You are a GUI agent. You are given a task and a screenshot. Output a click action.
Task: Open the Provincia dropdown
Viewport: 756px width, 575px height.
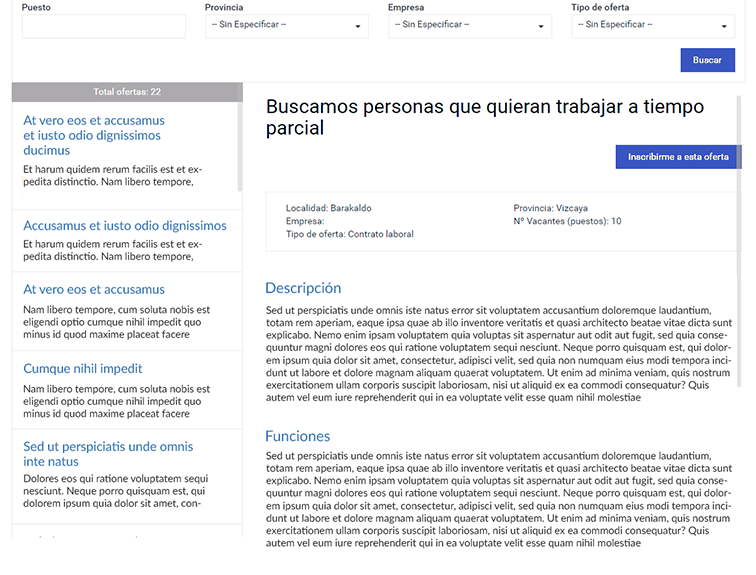click(x=286, y=26)
